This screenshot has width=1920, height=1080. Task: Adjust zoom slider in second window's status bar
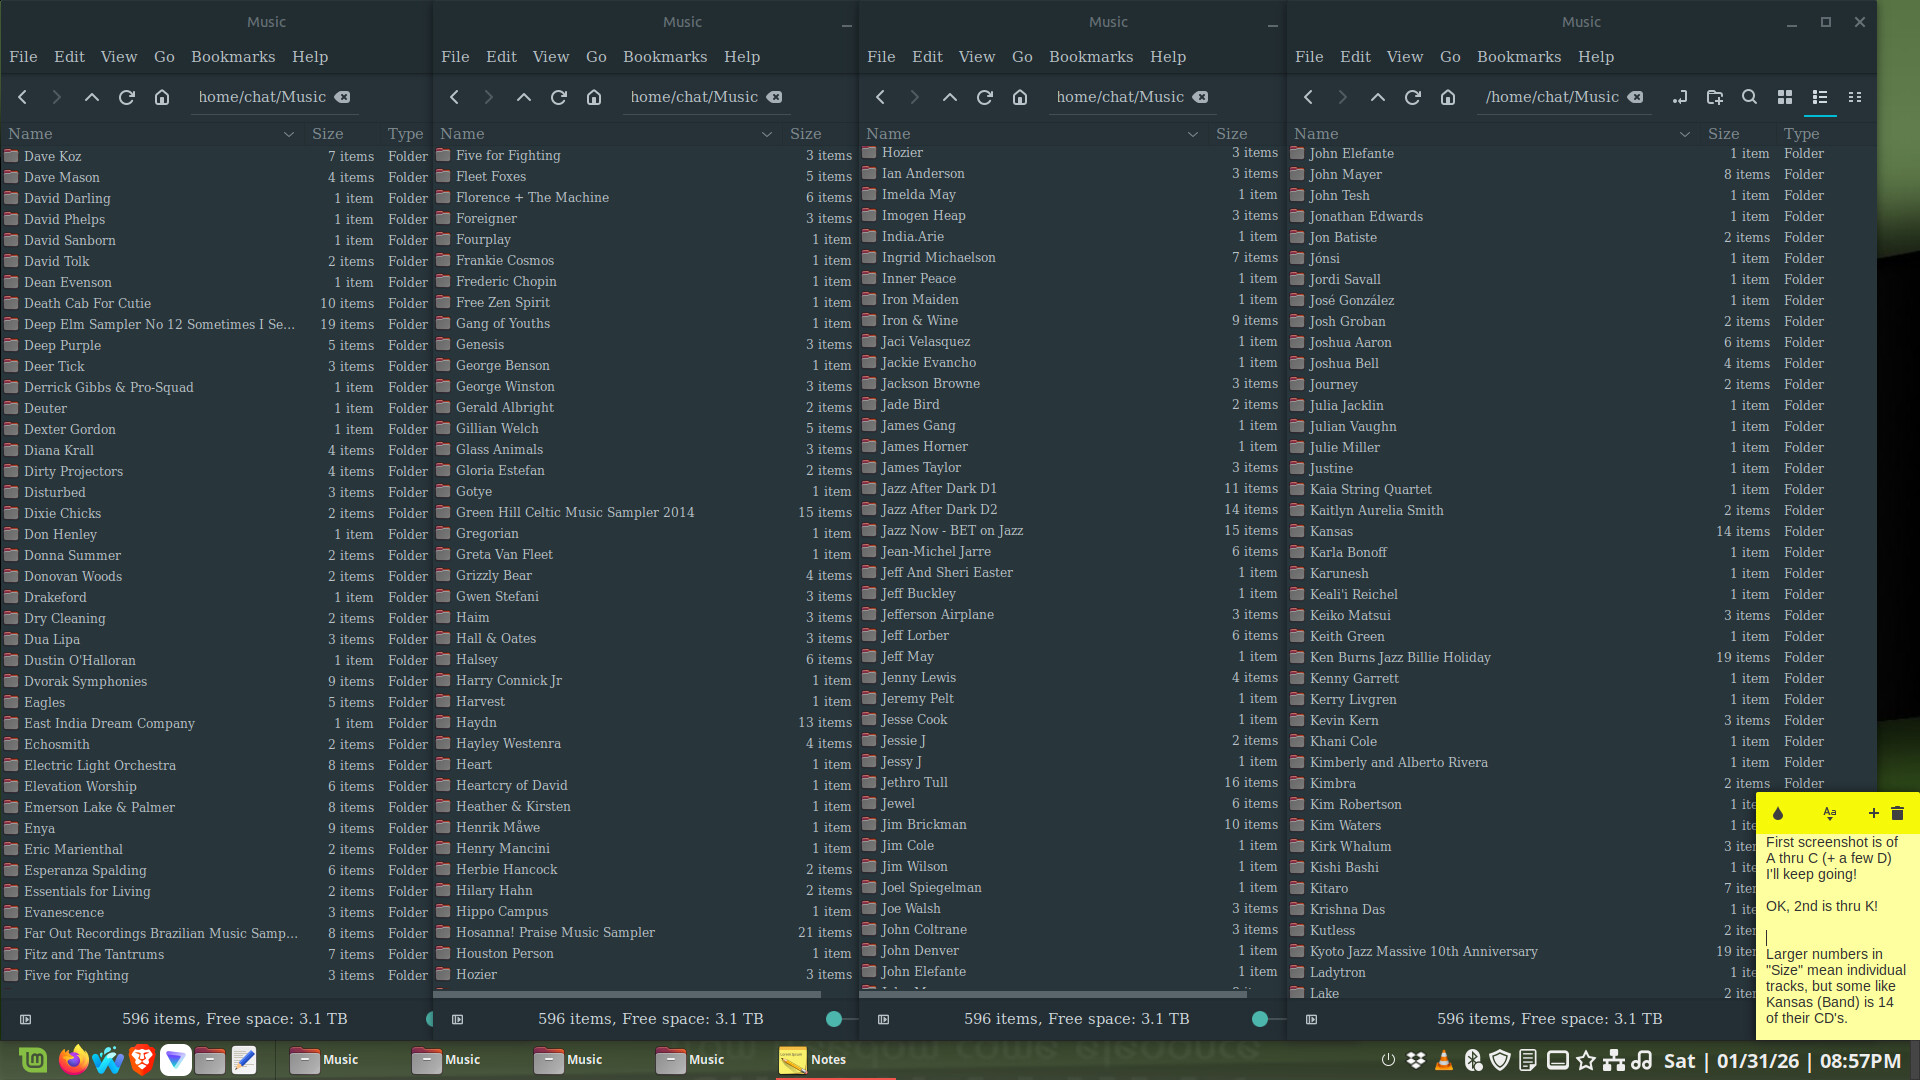[834, 1019]
